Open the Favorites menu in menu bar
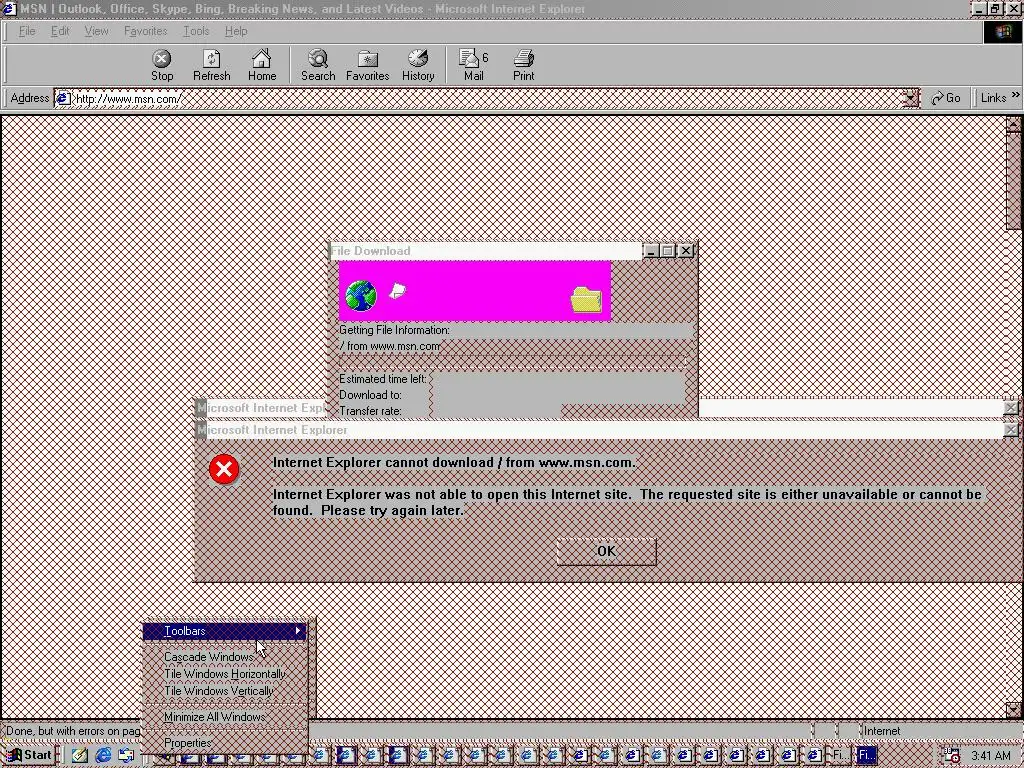1024x768 pixels. coord(146,31)
